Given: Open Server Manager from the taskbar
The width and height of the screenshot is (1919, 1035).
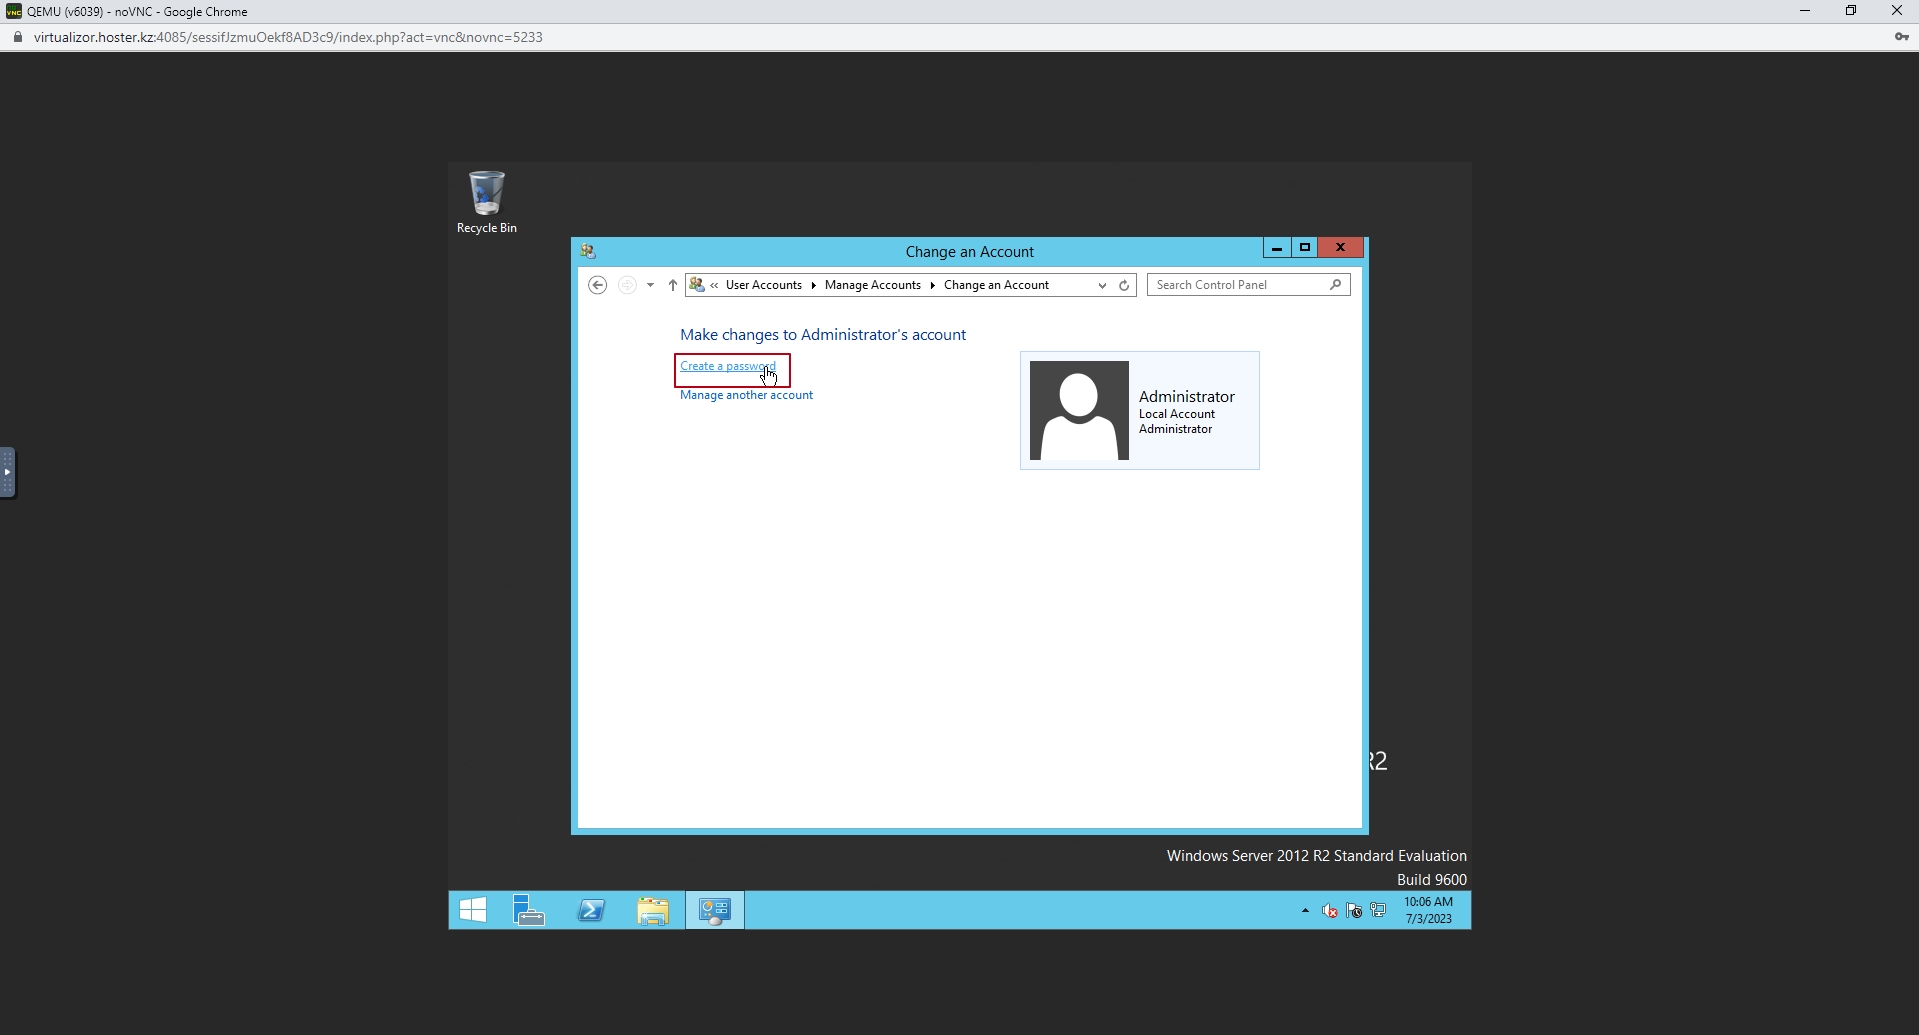Looking at the screenshot, I should pyautogui.click(x=528, y=910).
